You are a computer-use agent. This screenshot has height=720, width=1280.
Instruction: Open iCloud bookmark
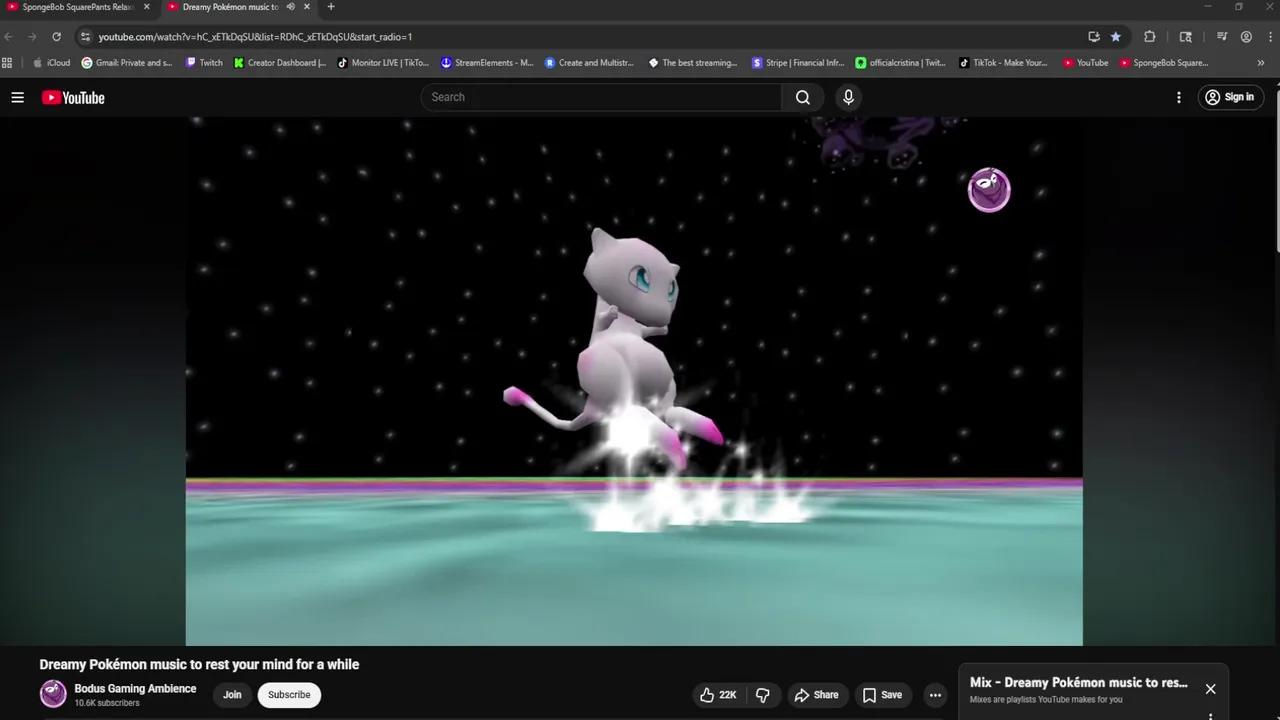pos(52,63)
